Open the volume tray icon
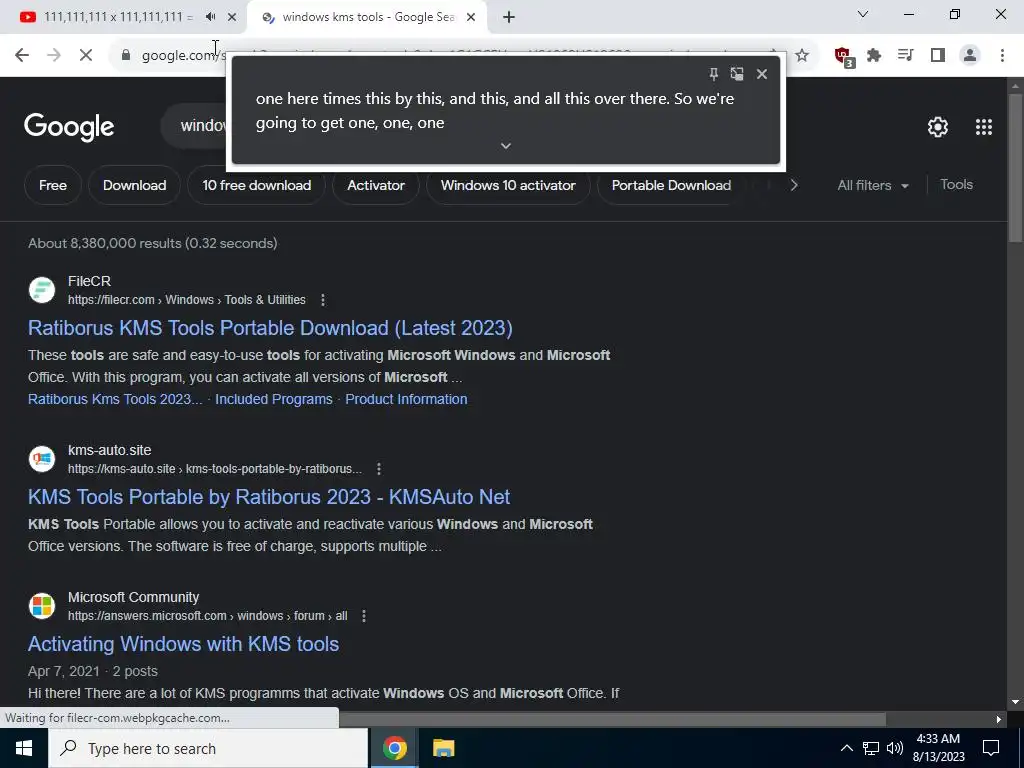Image resolution: width=1024 pixels, height=768 pixels. pyautogui.click(x=895, y=748)
